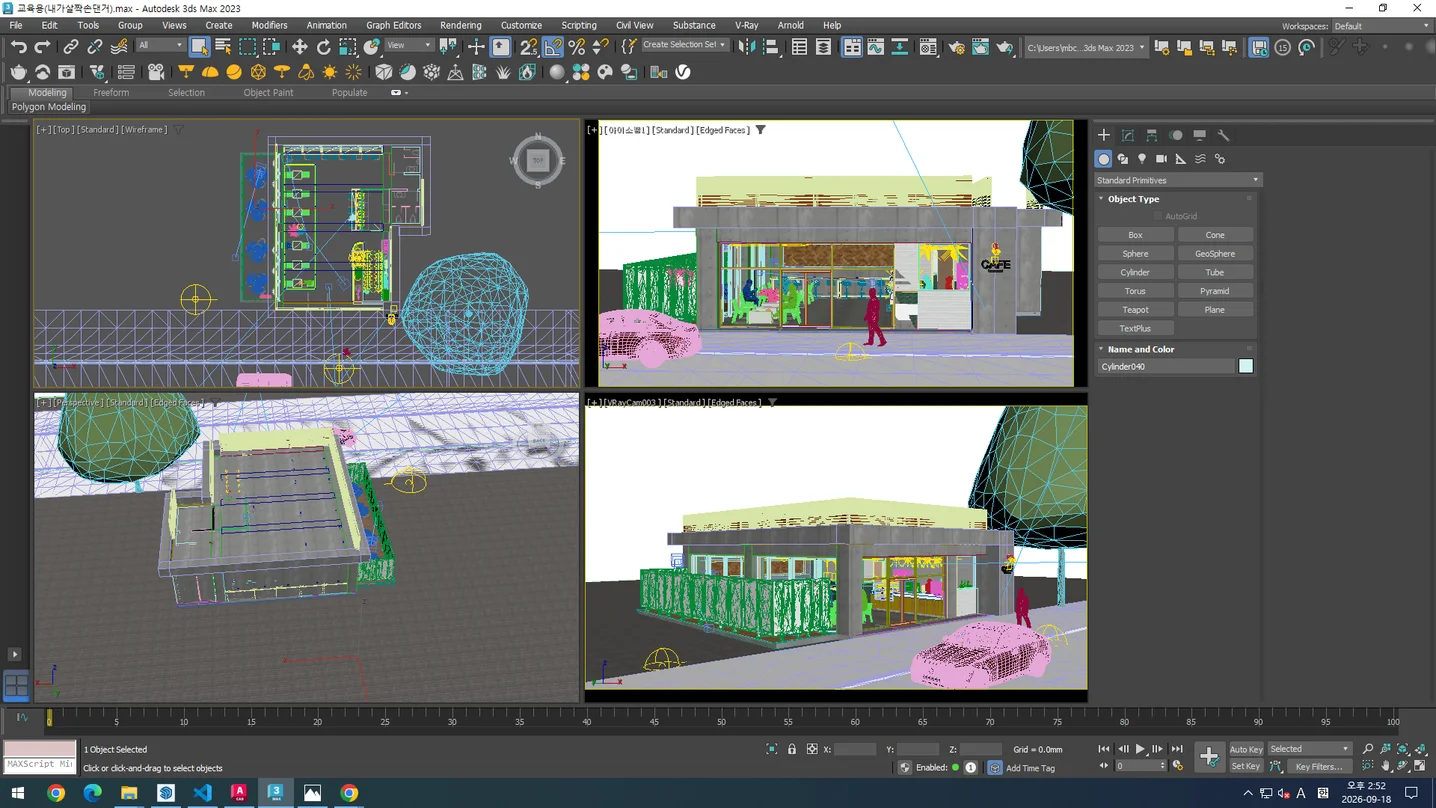Open the Curve Editor icon
The image size is (1436, 808).
pyautogui.click(x=875, y=46)
